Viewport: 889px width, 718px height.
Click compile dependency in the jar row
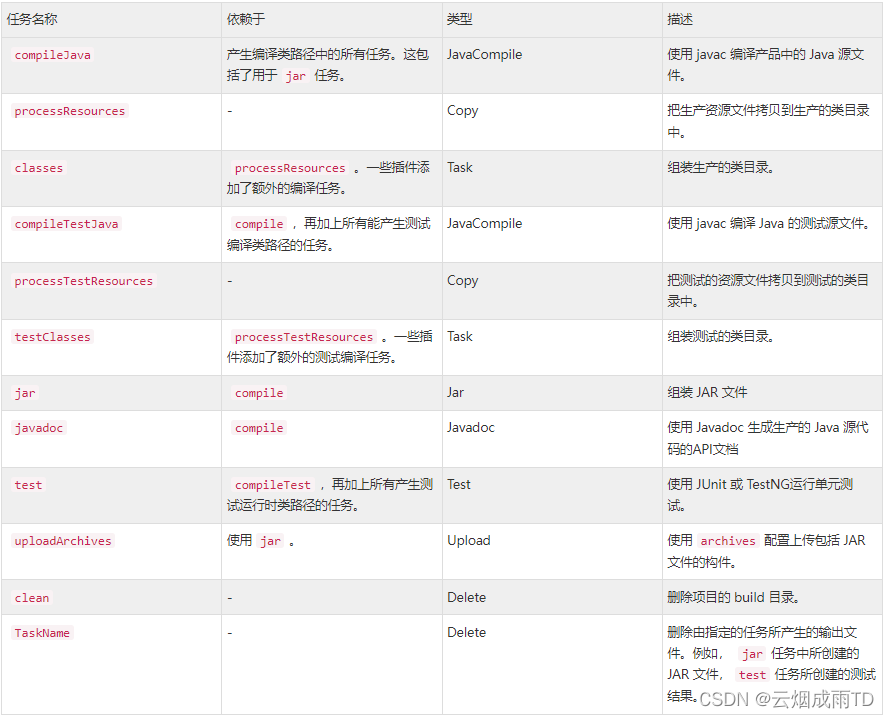tap(259, 393)
